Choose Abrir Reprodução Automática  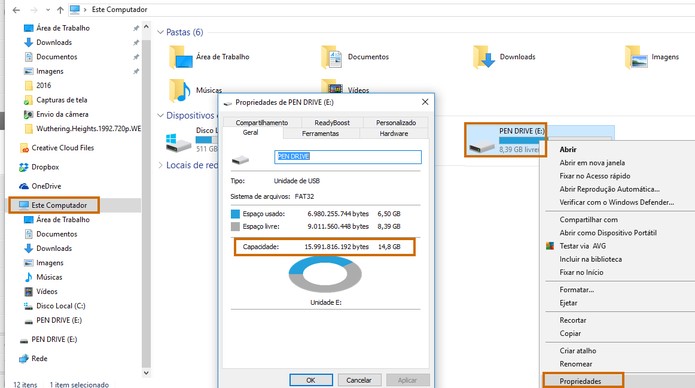click(x=609, y=189)
